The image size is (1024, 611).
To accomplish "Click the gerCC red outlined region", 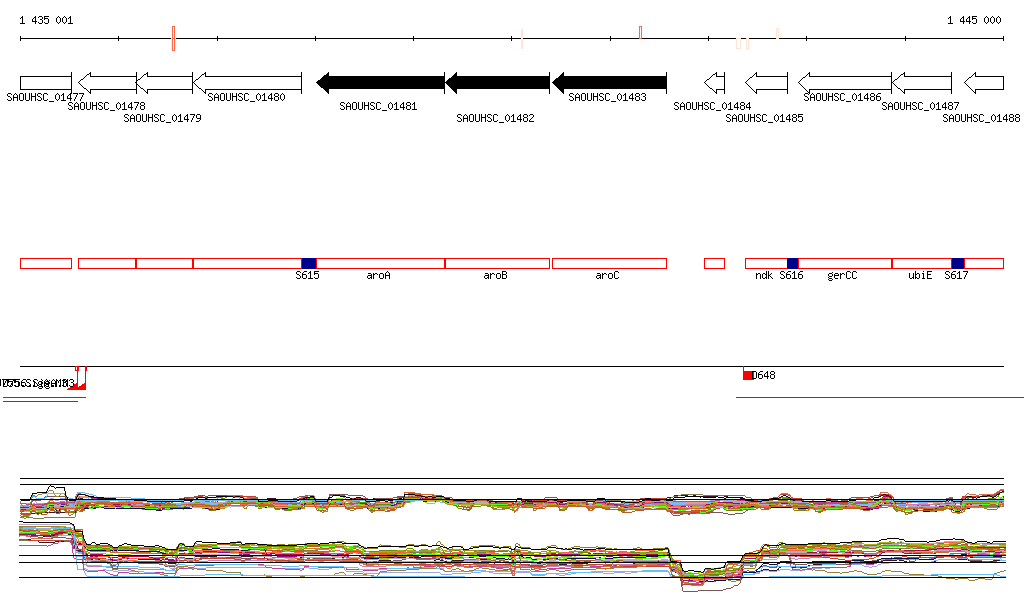I will tap(845, 264).
